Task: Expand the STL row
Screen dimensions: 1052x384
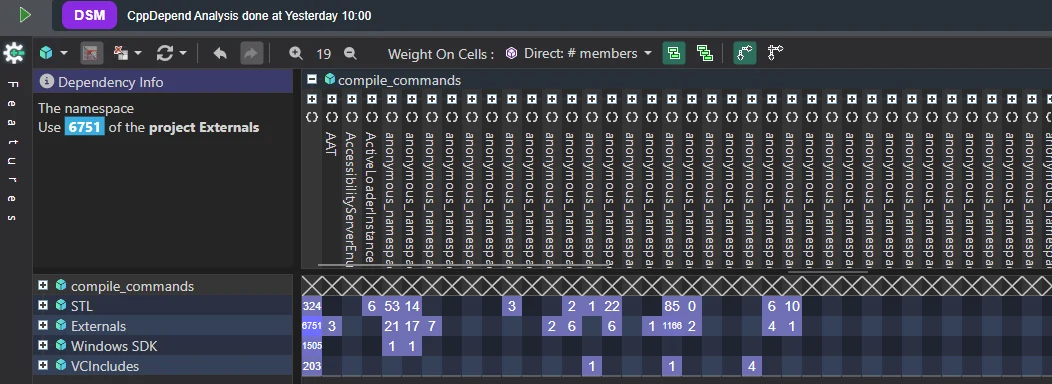Action: [44, 305]
